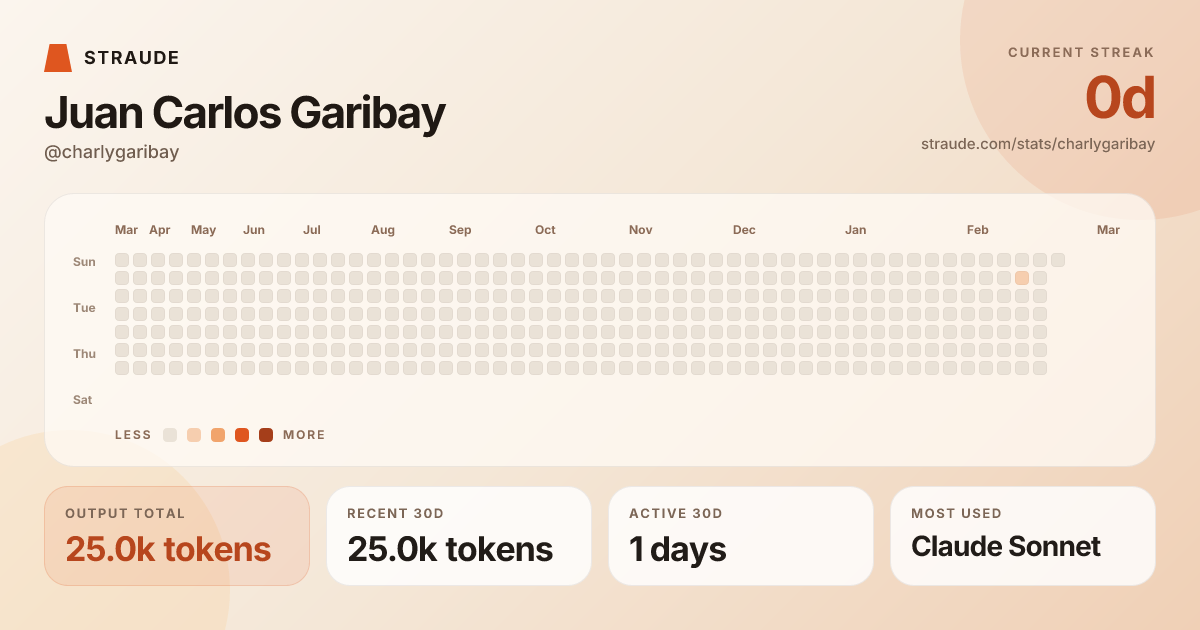Select the middle legend swatch
Viewport: 1200px width, 630px height.
click(x=218, y=435)
